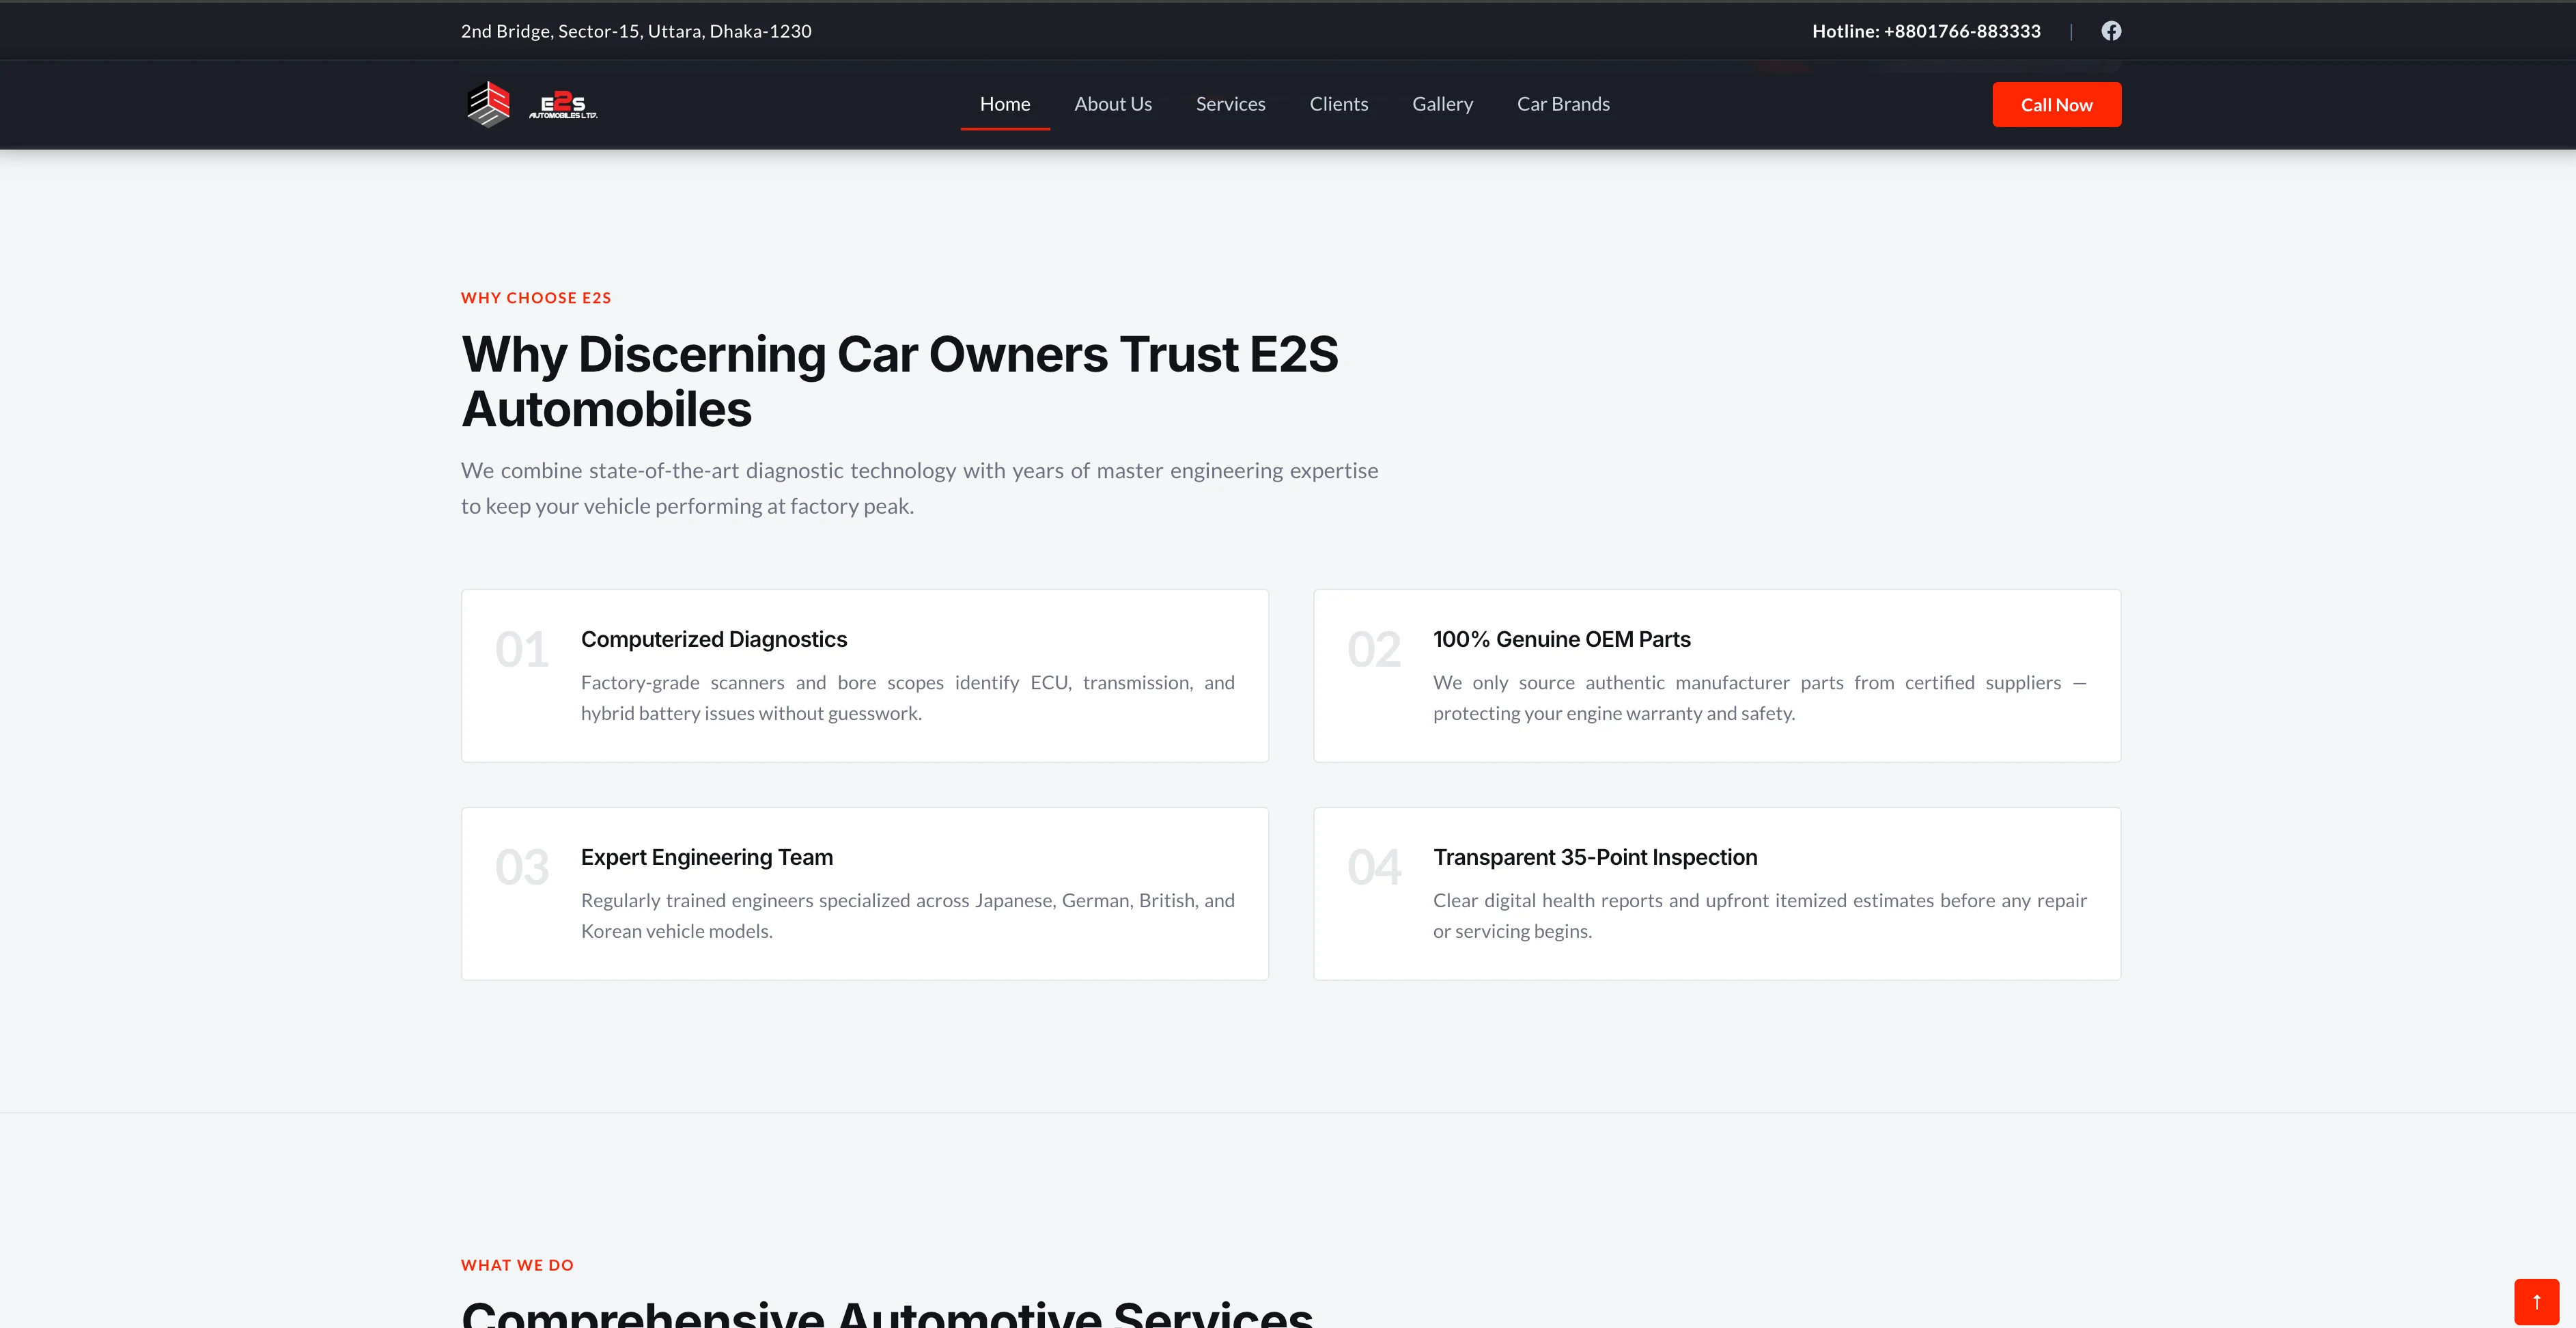
Task: Click the address text in top bar
Action: (x=636, y=31)
